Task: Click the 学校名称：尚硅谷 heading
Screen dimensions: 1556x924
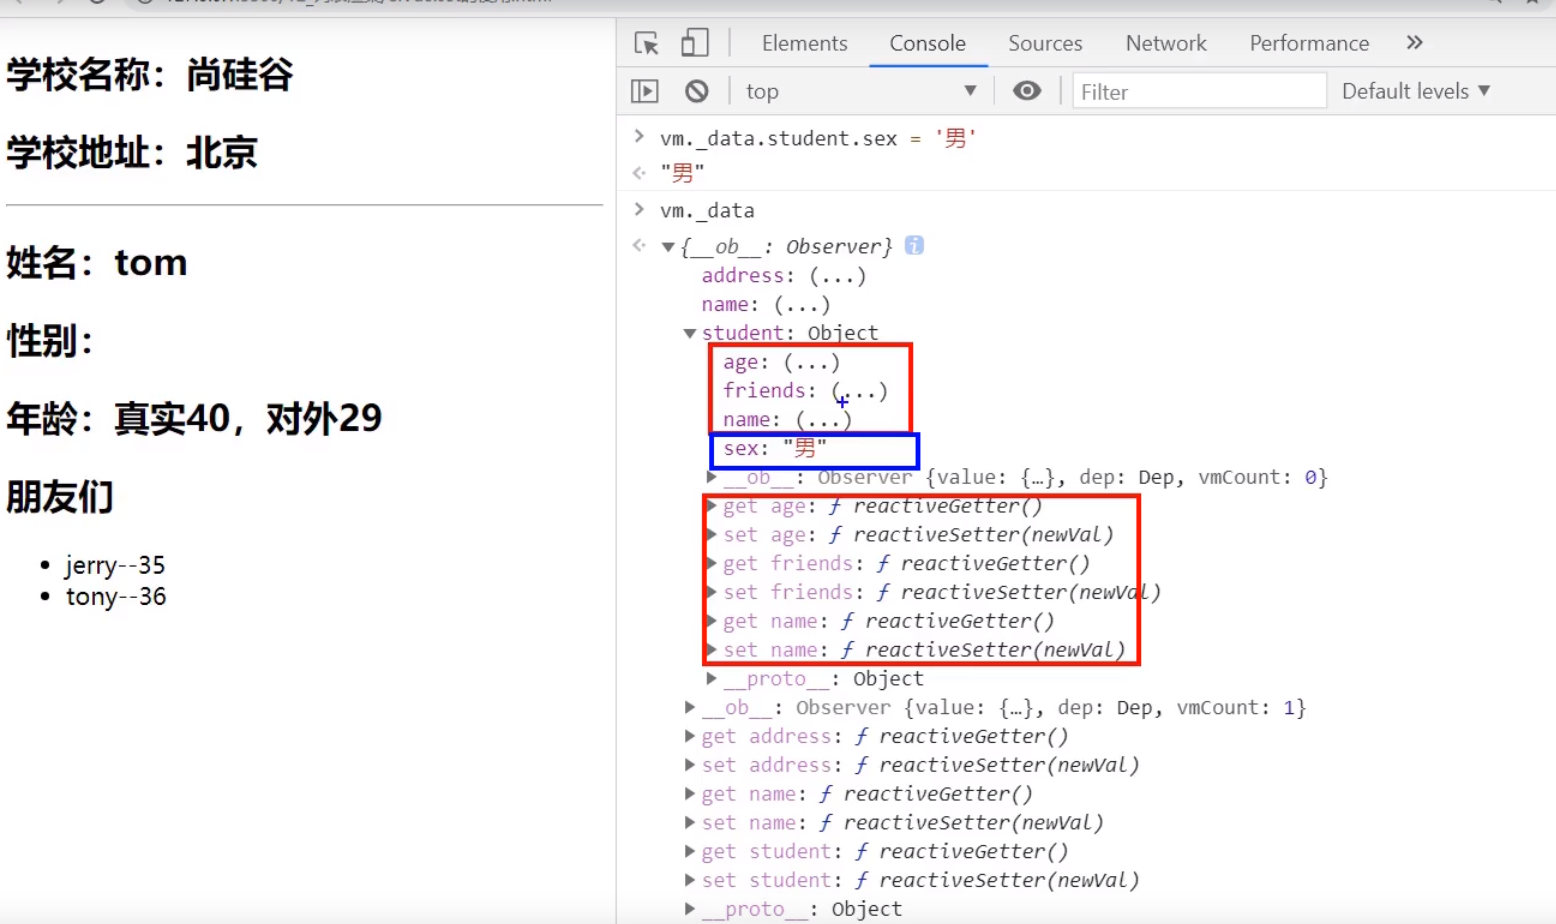Action: pyautogui.click(x=150, y=74)
